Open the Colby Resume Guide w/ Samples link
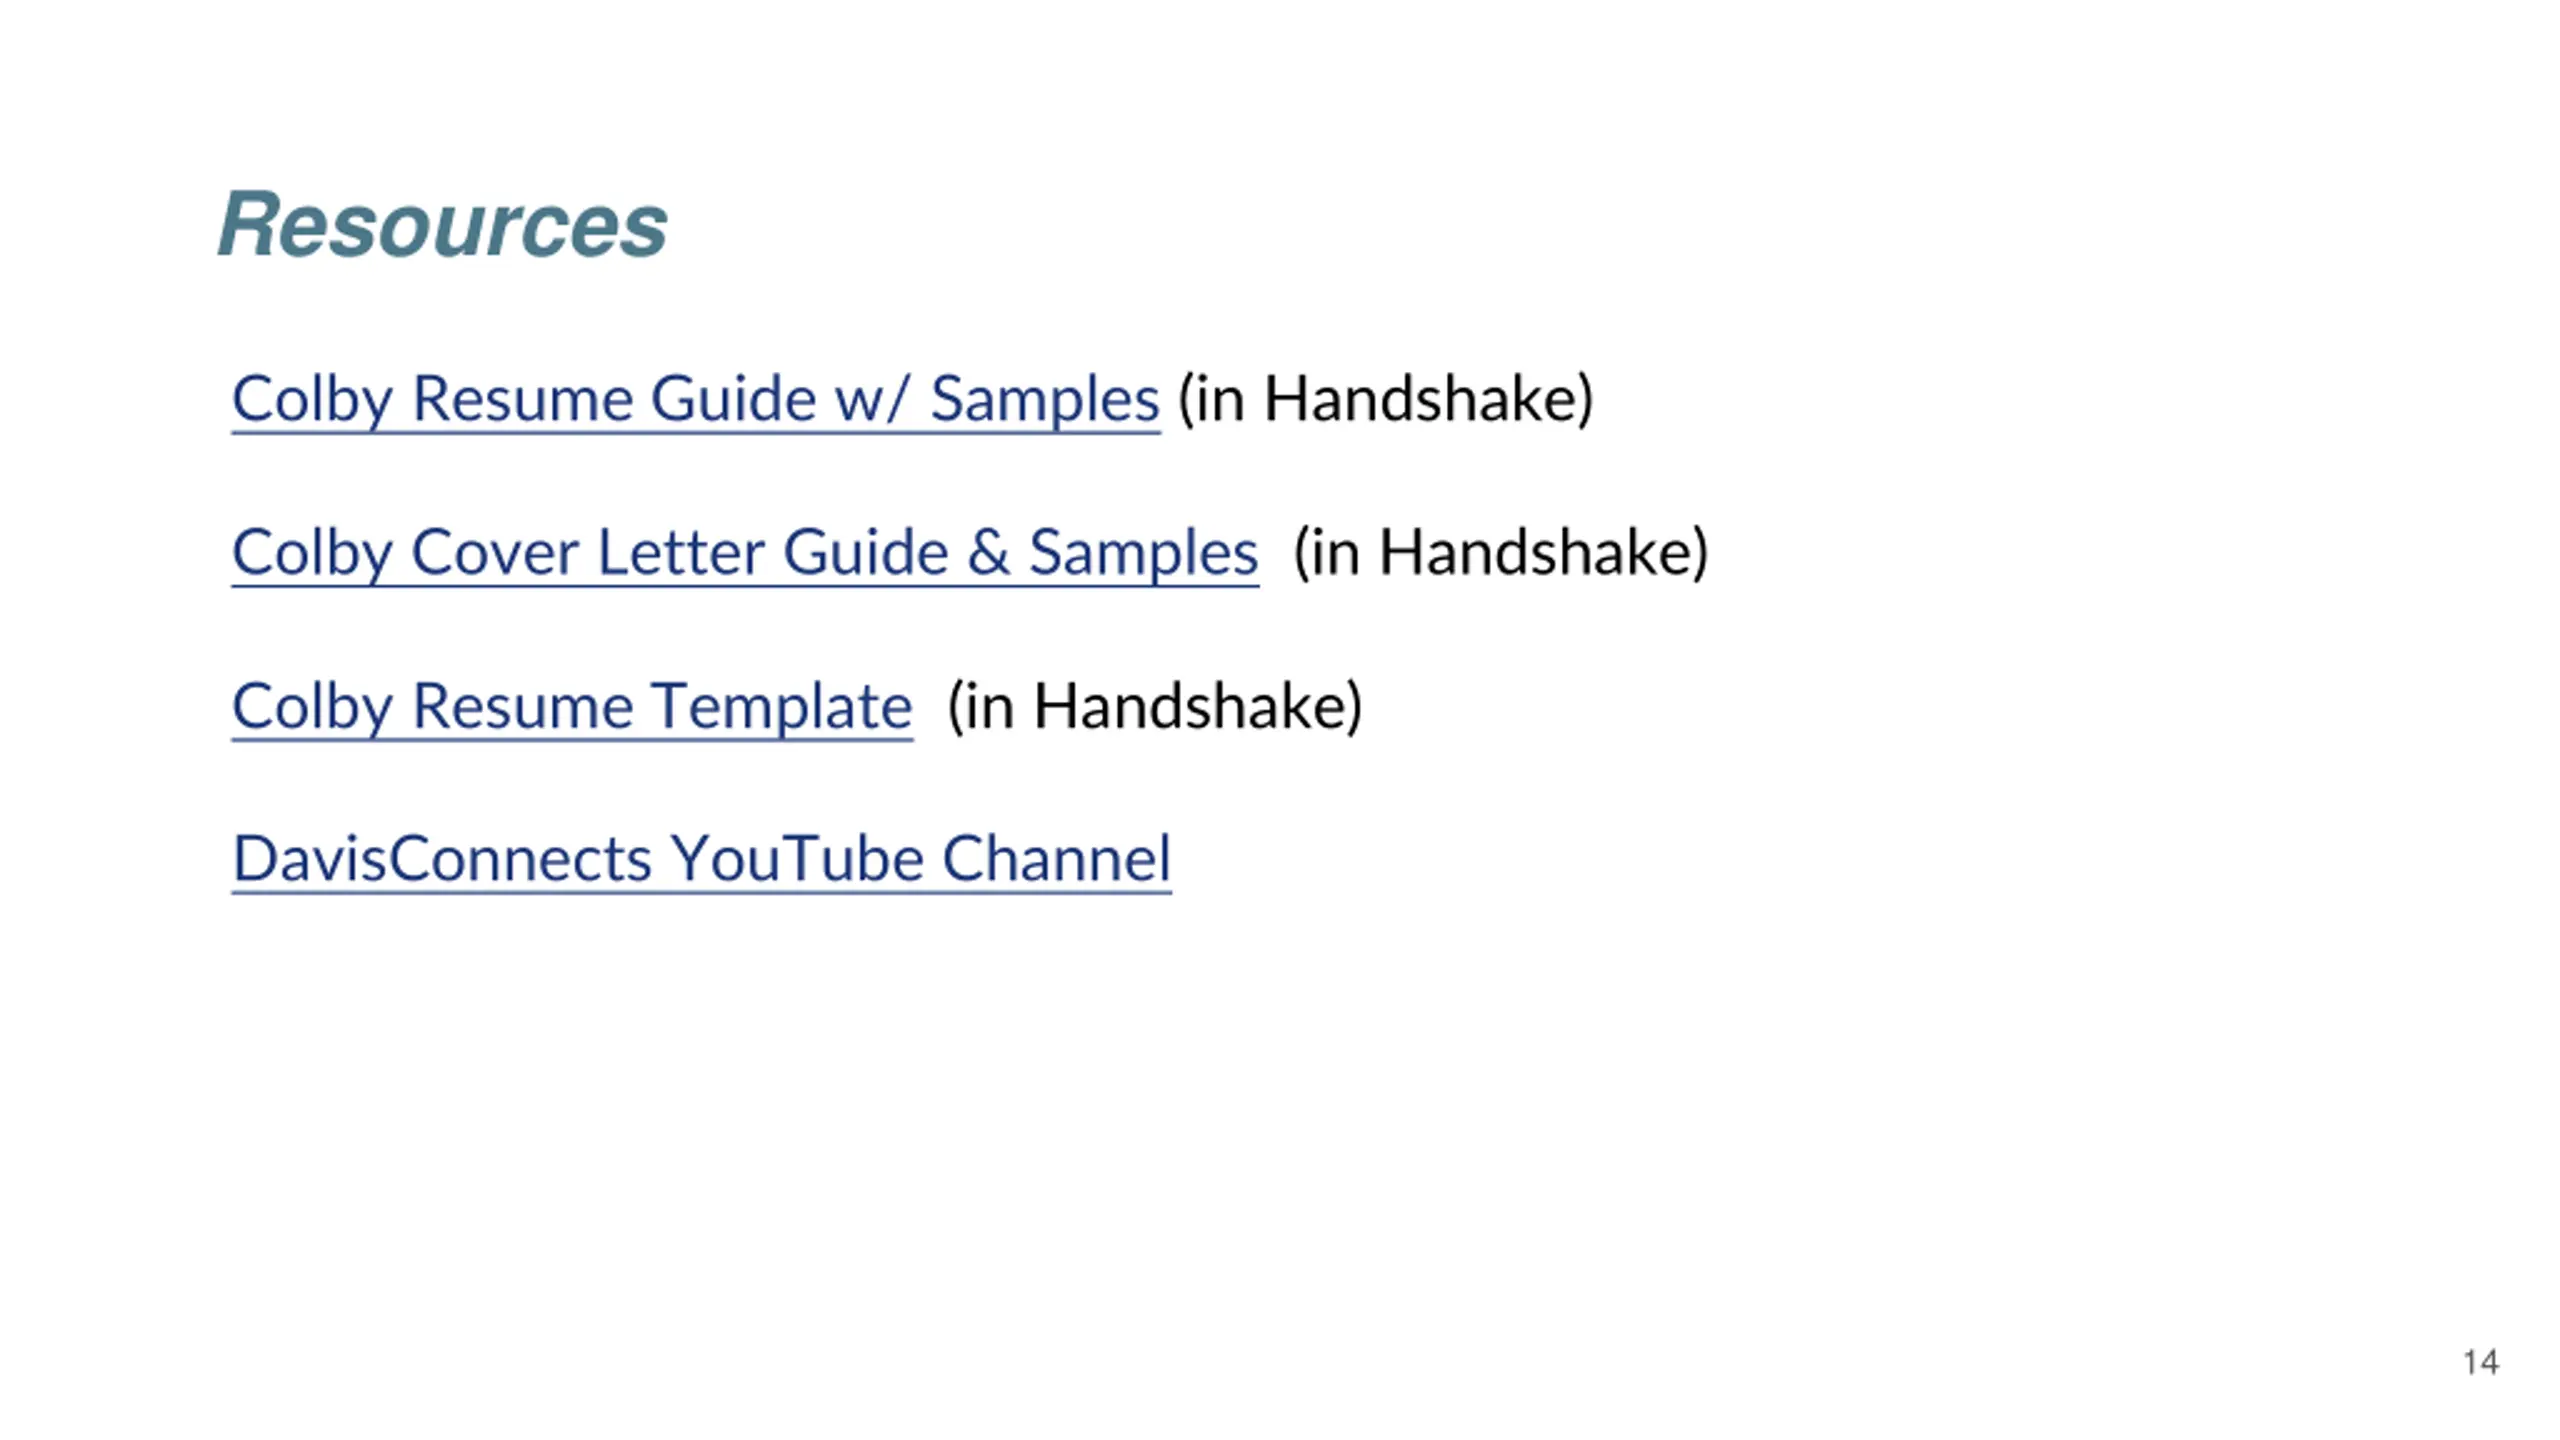This screenshot has width=2560, height=1440. tap(696, 400)
